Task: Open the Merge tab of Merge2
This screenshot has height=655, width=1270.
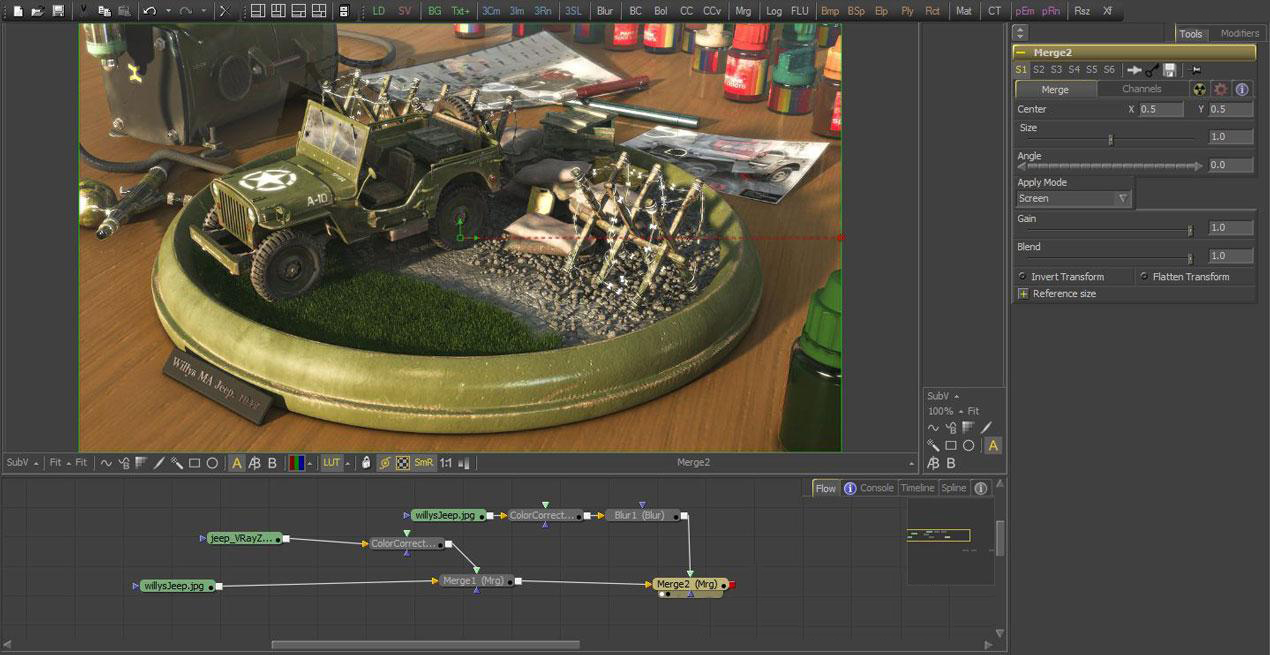Action: click(1055, 89)
